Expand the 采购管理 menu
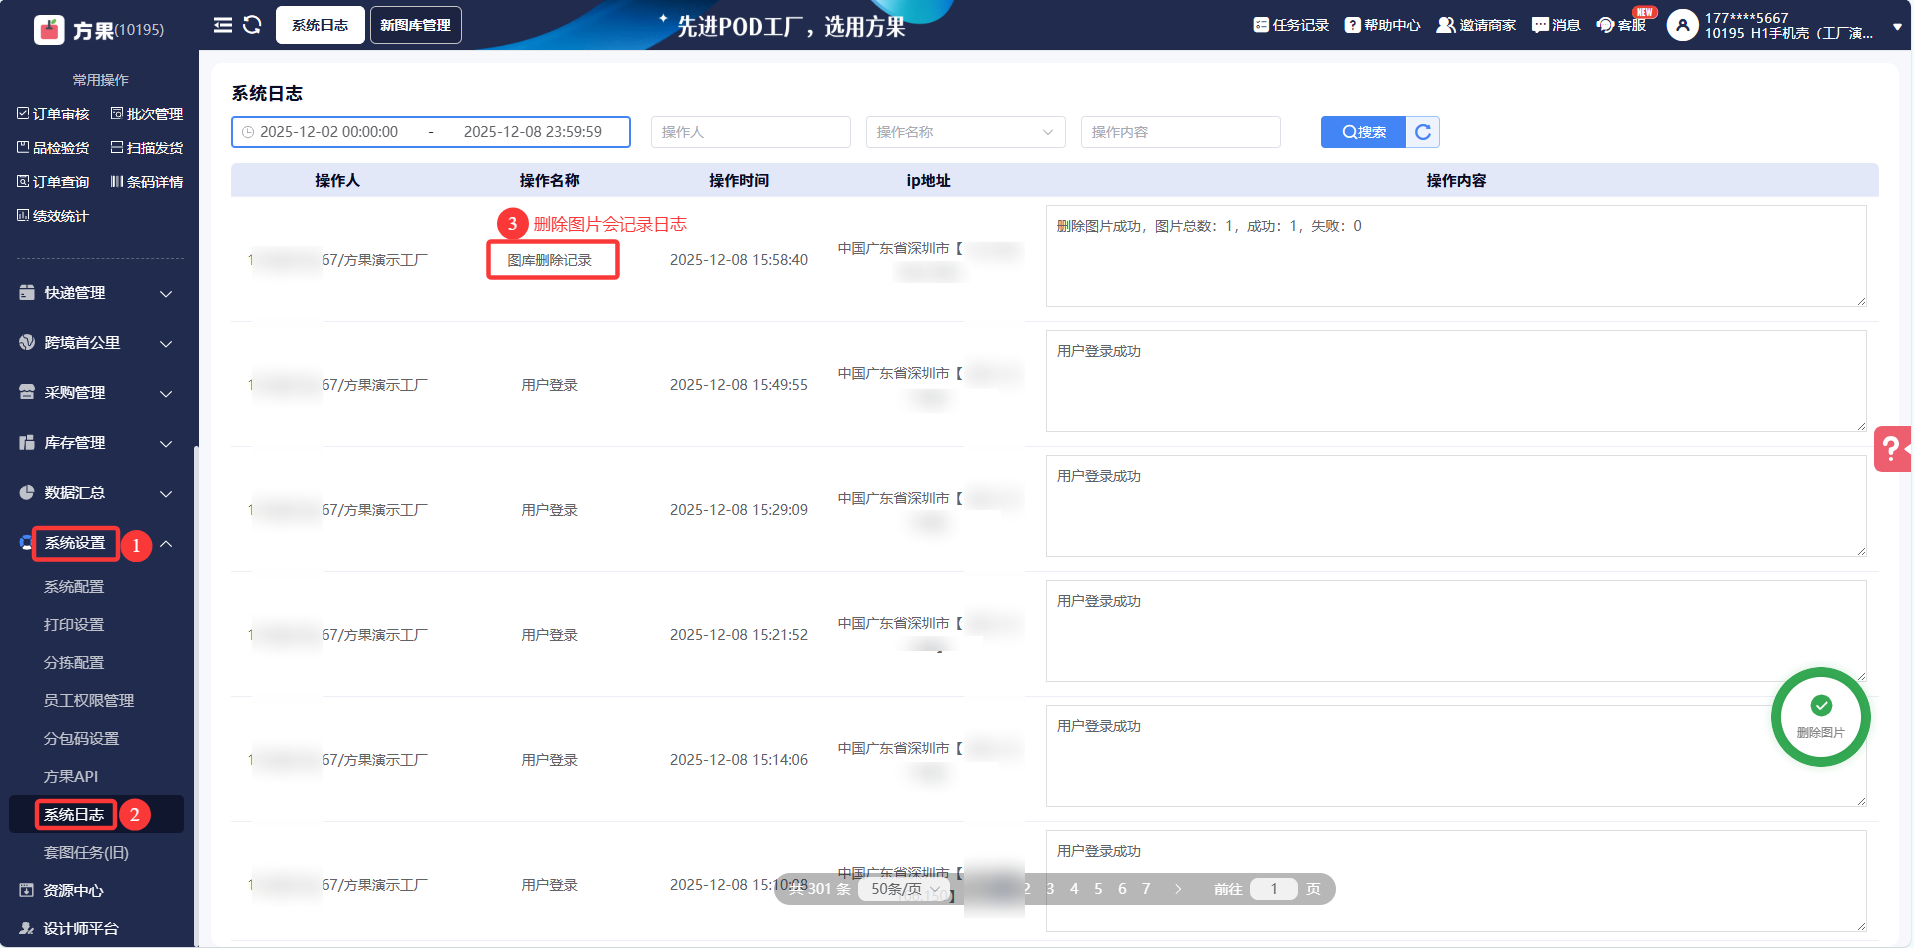 click(97, 393)
